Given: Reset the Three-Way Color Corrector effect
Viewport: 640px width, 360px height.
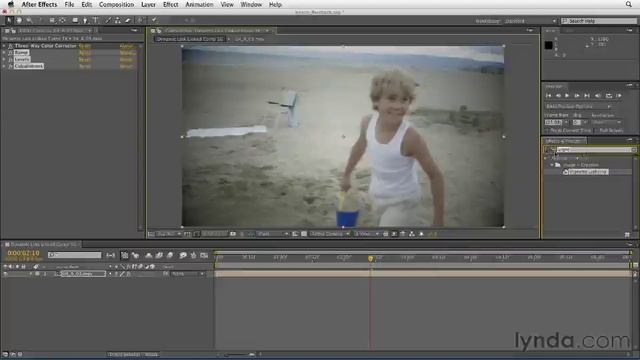Looking at the screenshot, I should [x=84, y=46].
